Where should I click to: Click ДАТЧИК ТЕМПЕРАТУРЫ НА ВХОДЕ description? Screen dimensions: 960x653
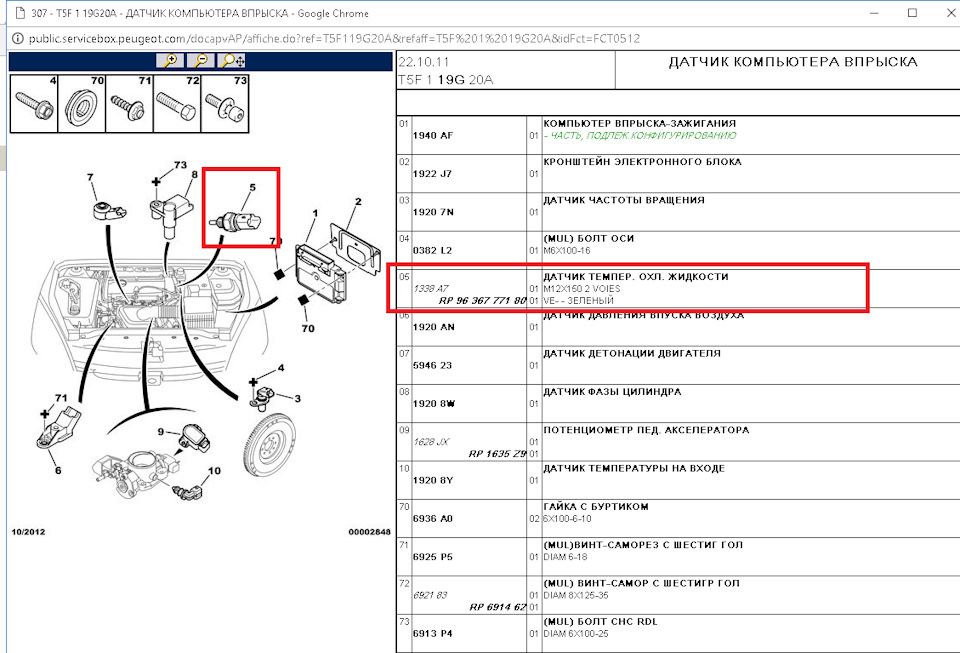tap(634, 469)
